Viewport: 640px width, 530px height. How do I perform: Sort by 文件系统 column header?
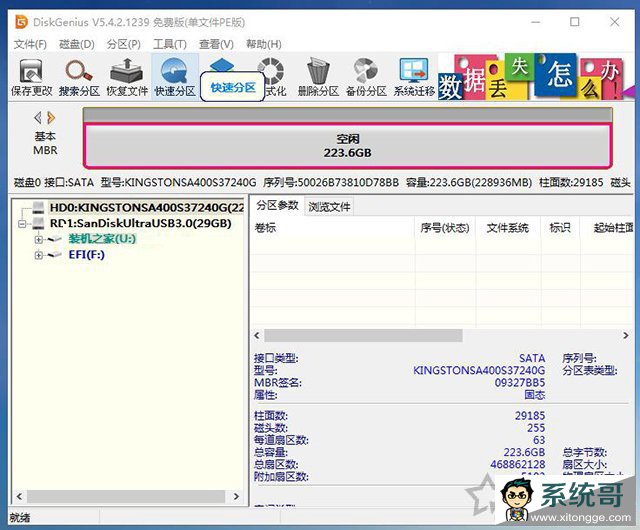pyautogui.click(x=507, y=228)
